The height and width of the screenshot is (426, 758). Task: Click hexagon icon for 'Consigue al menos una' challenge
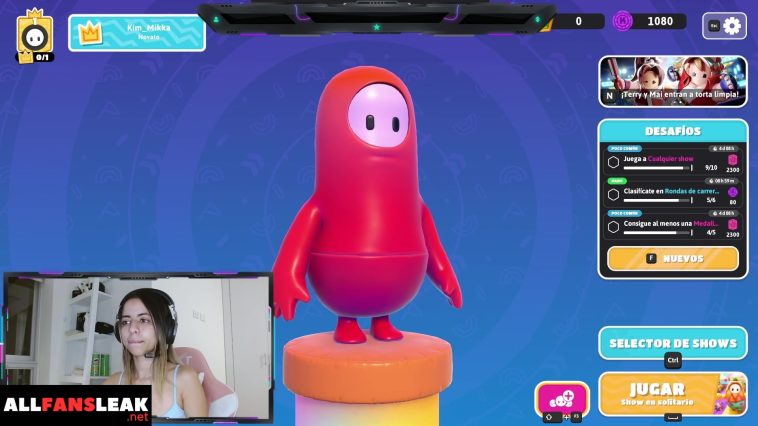(613, 227)
